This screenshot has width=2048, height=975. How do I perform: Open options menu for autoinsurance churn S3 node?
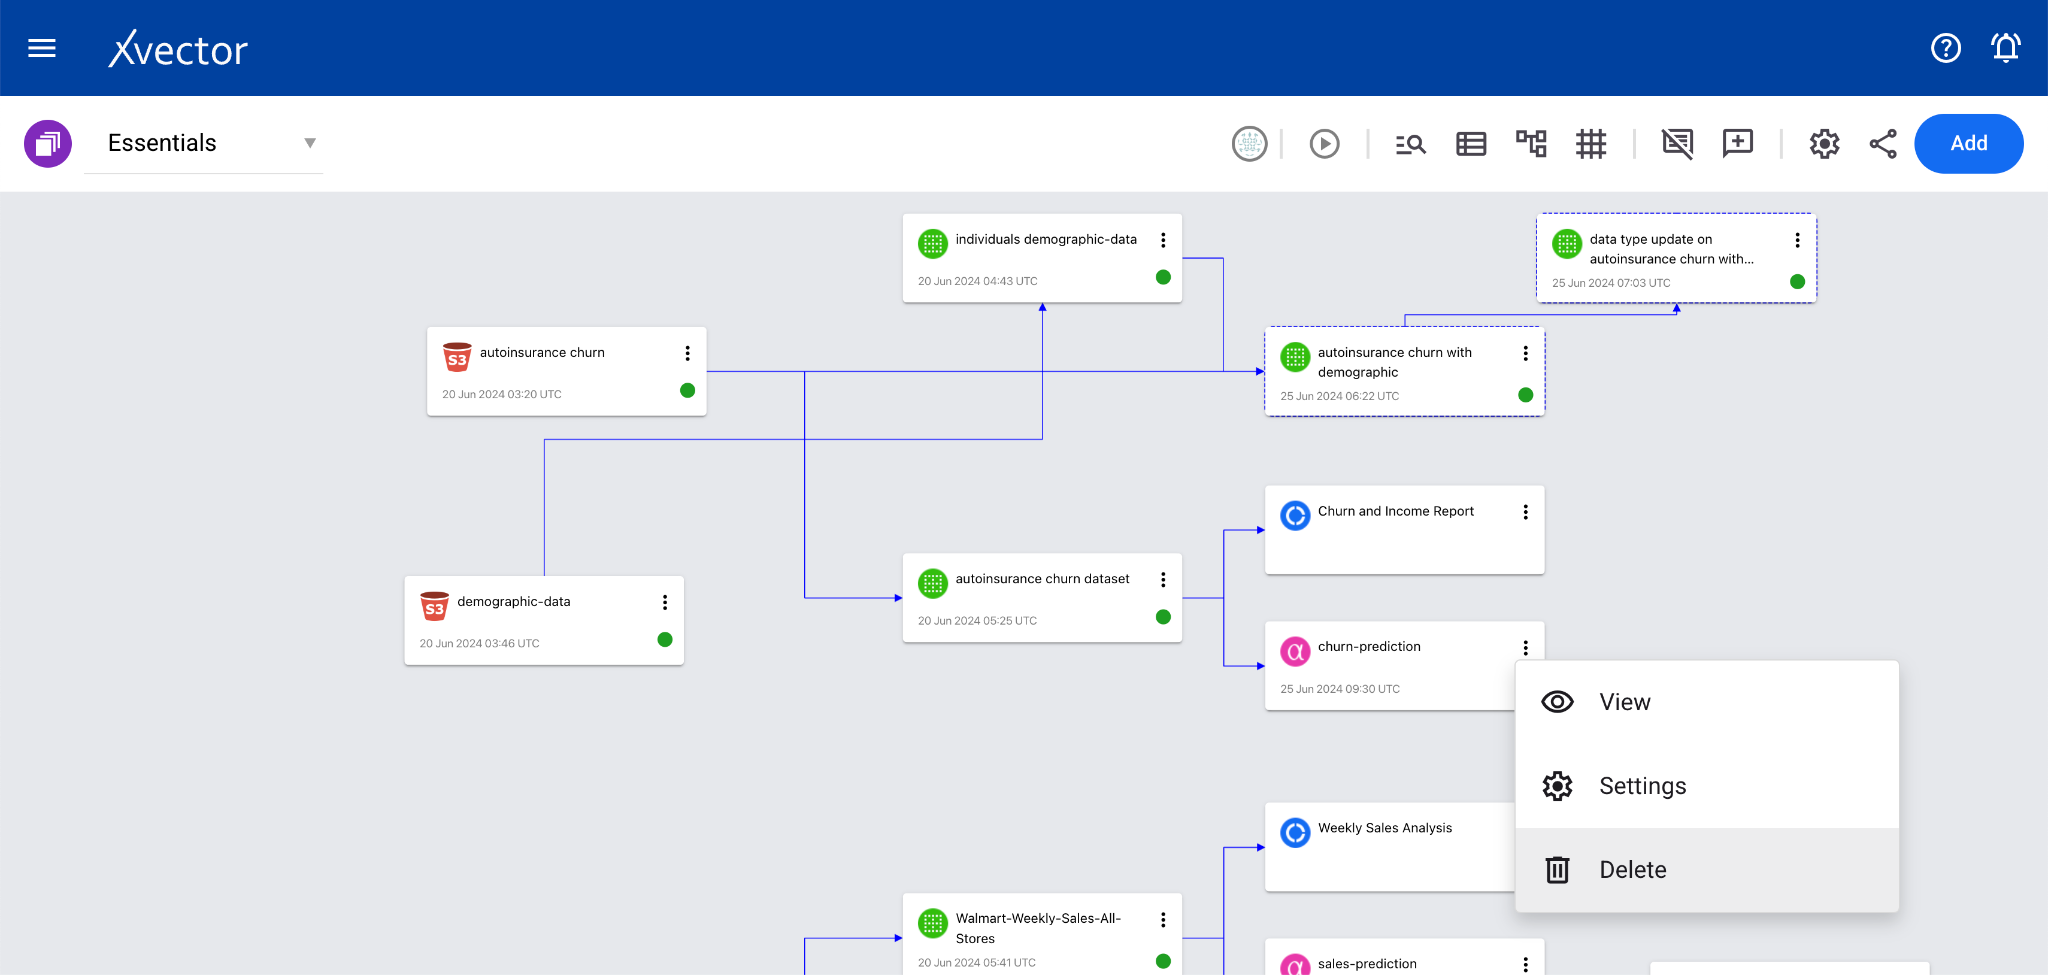(x=687, y=353)
